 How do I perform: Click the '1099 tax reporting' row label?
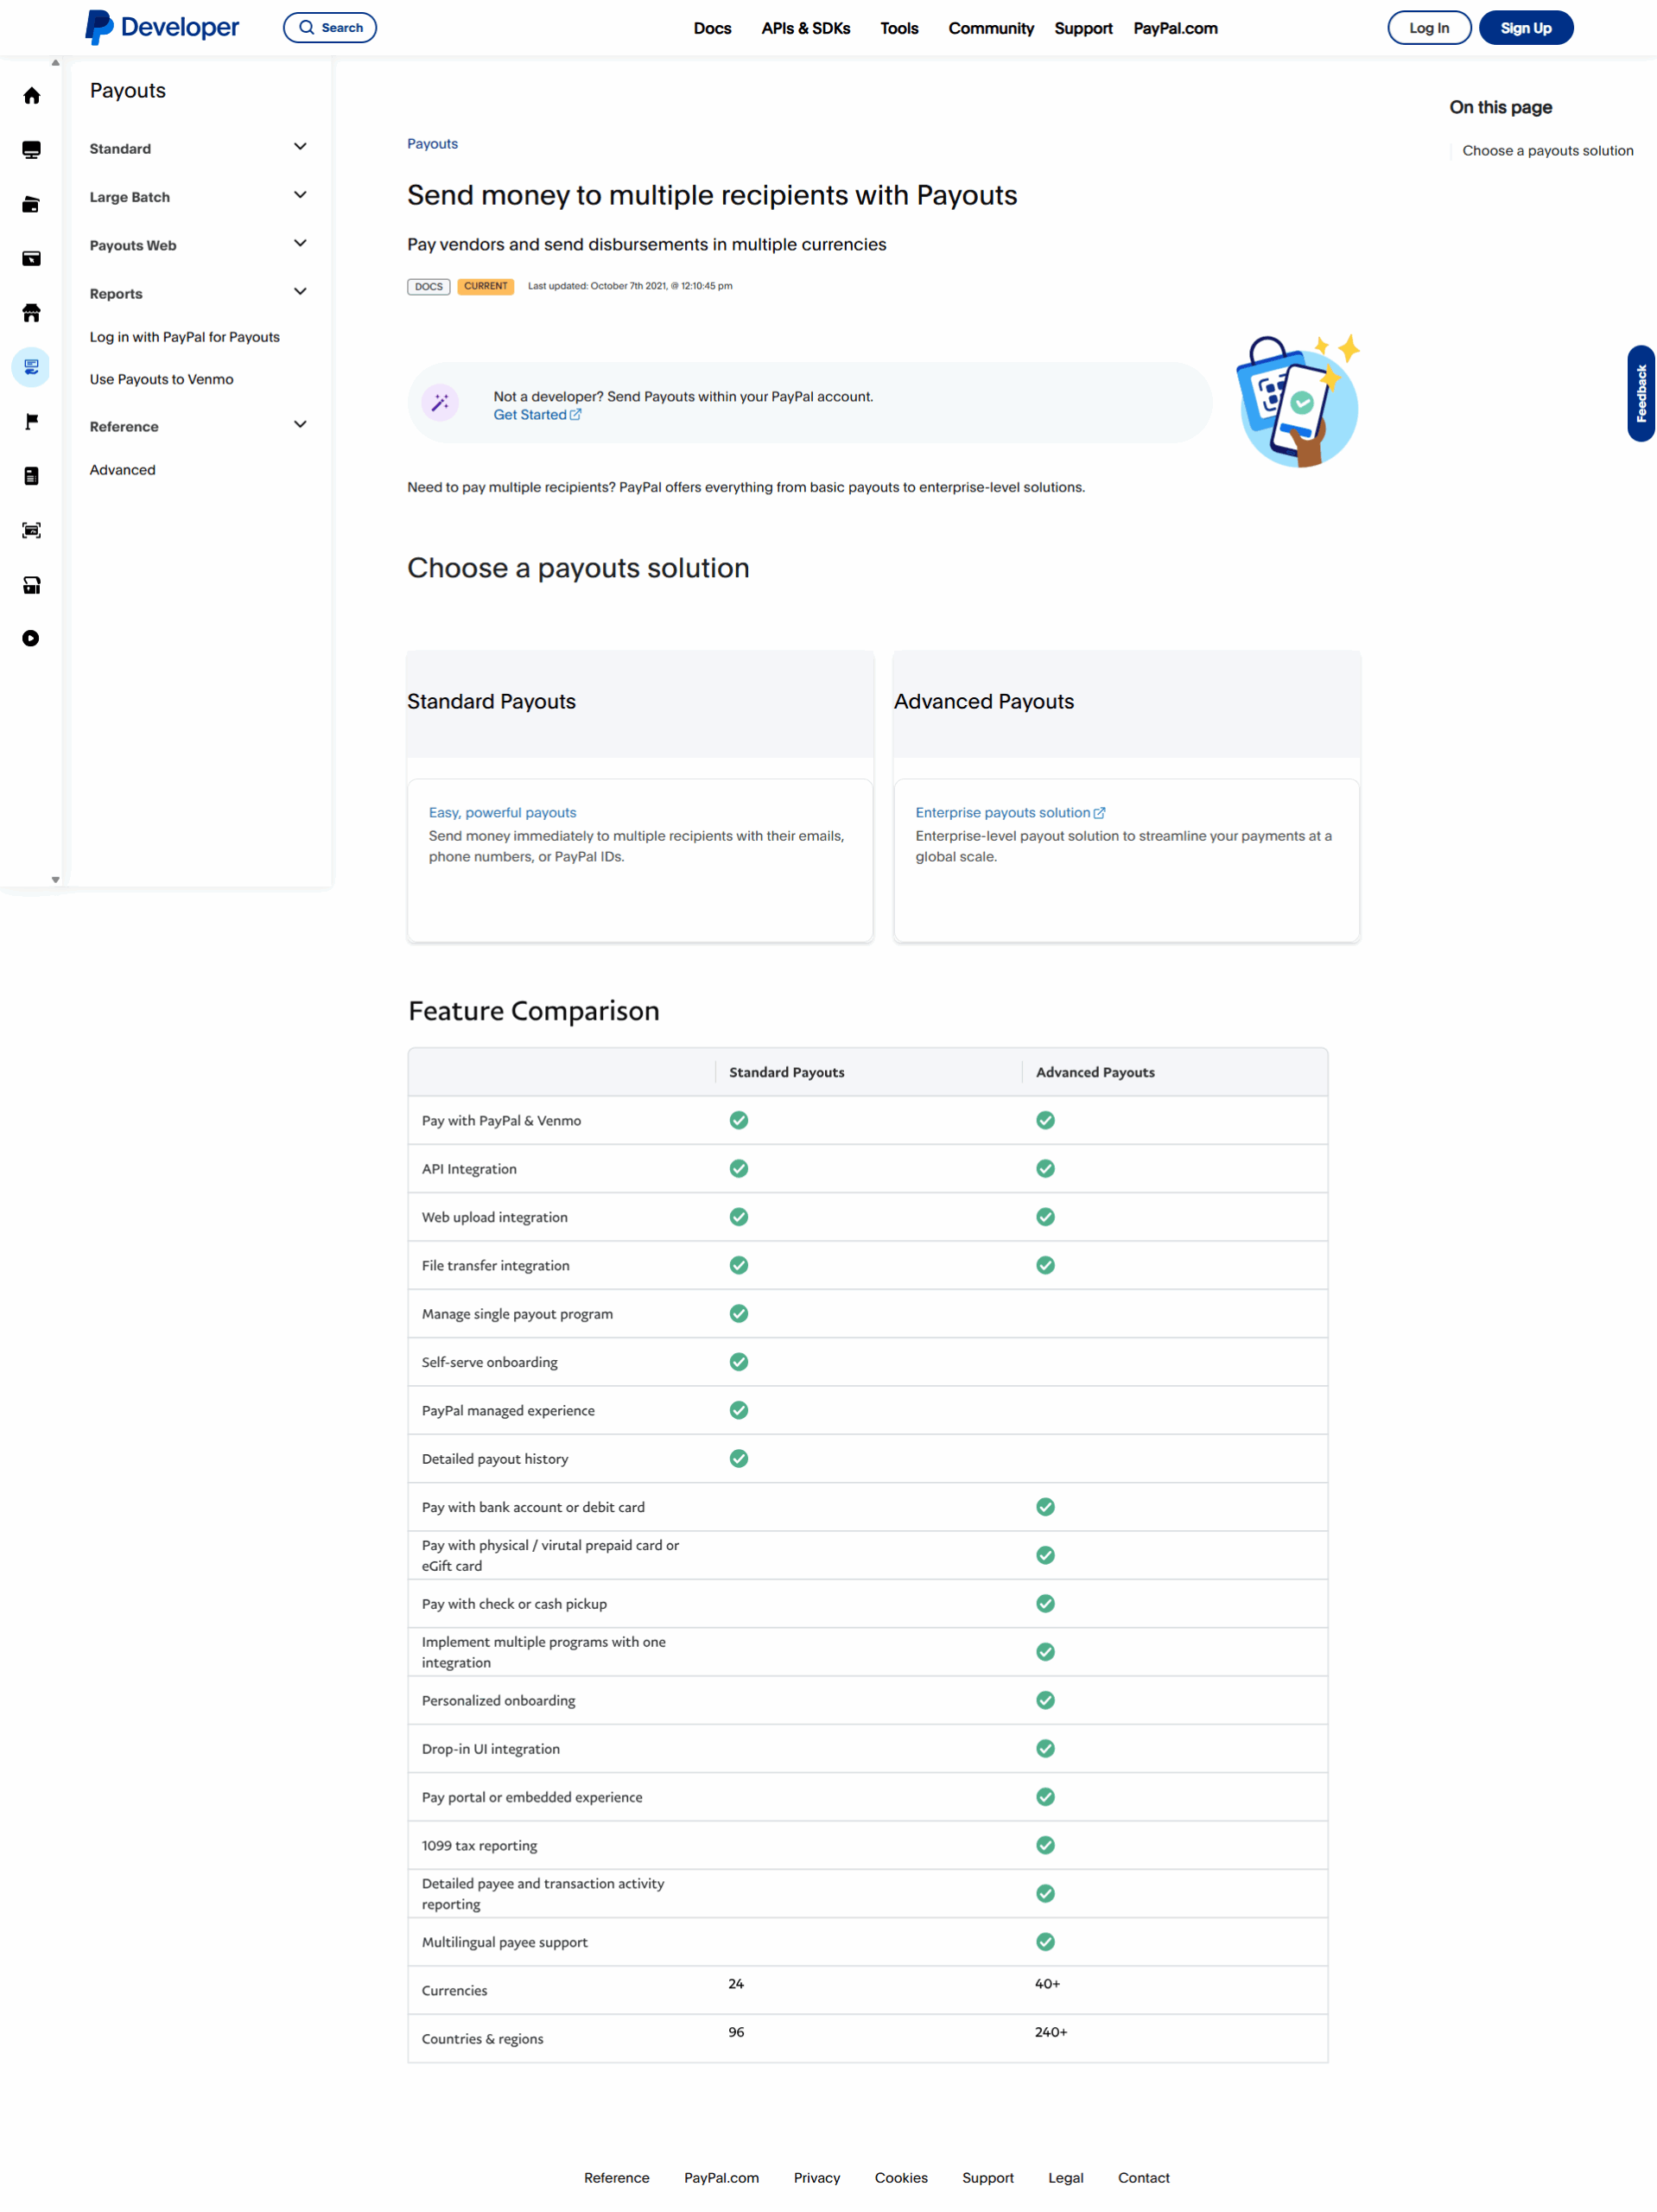pyautogui.click(x=479, y=1845)
